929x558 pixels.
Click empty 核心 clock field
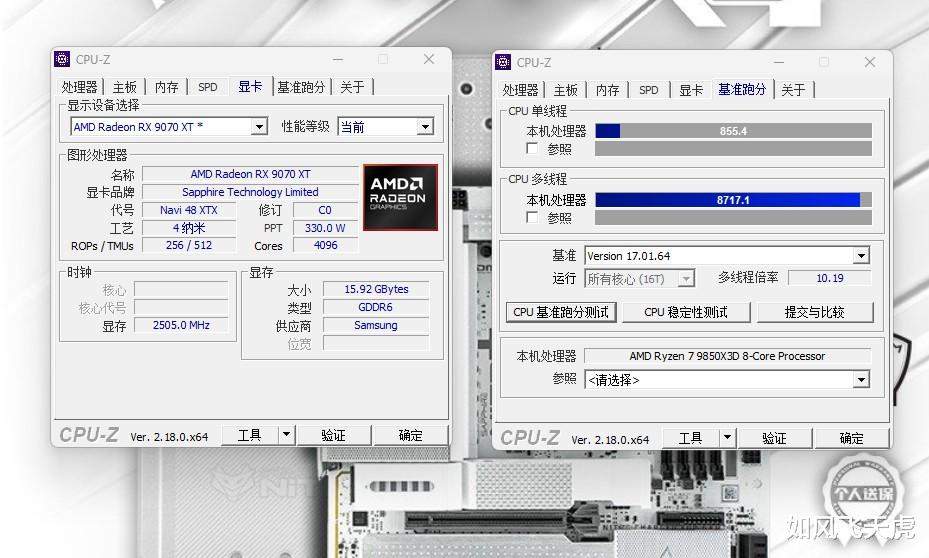pos(181,289)
